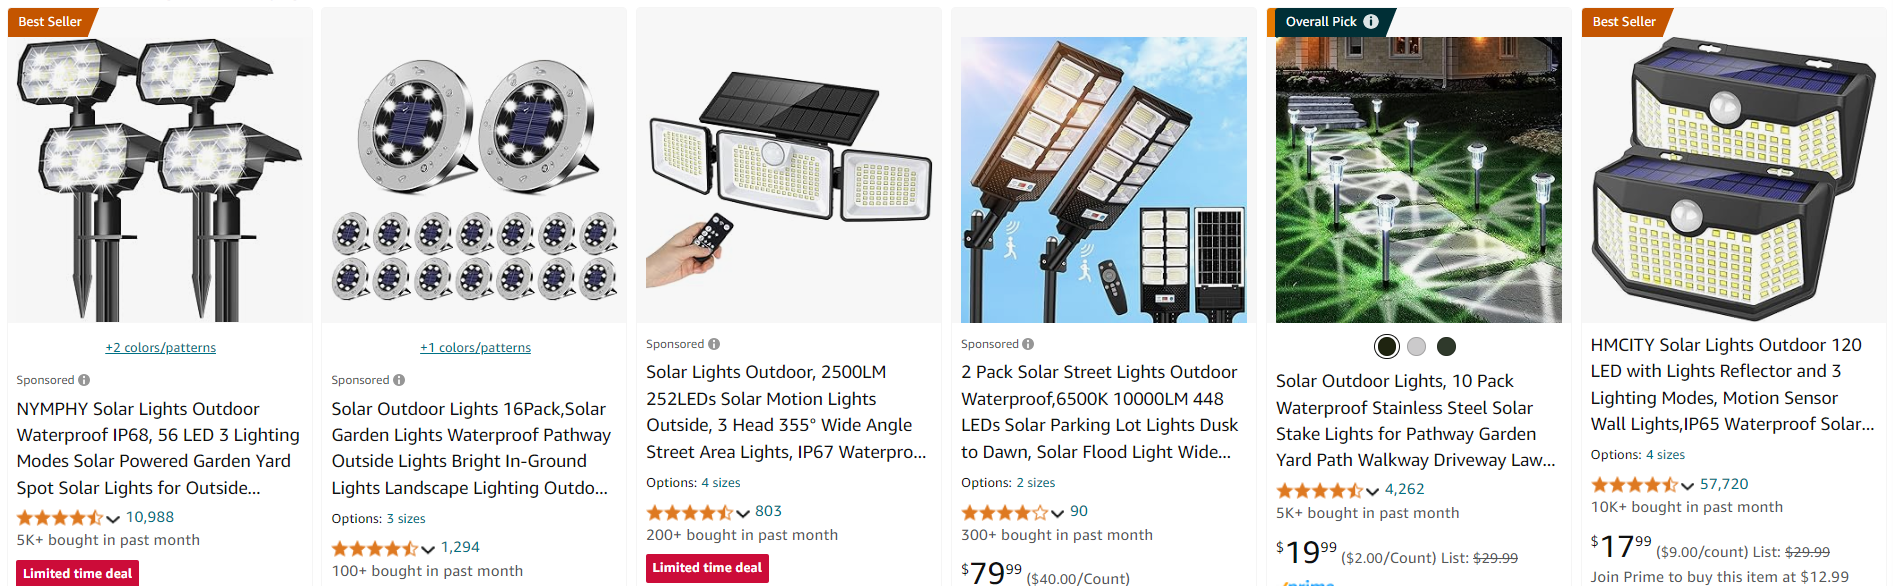Expand rating chevron for 16Pack Solar Lights

pyautogui.click(x=428, y=549)
